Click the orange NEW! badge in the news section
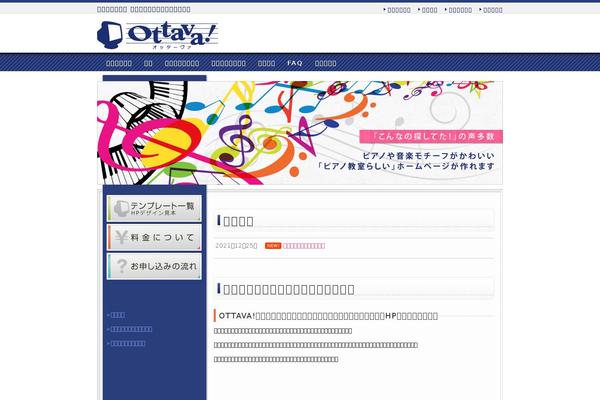Screen dimensions: 600x400 pos(273,246)
